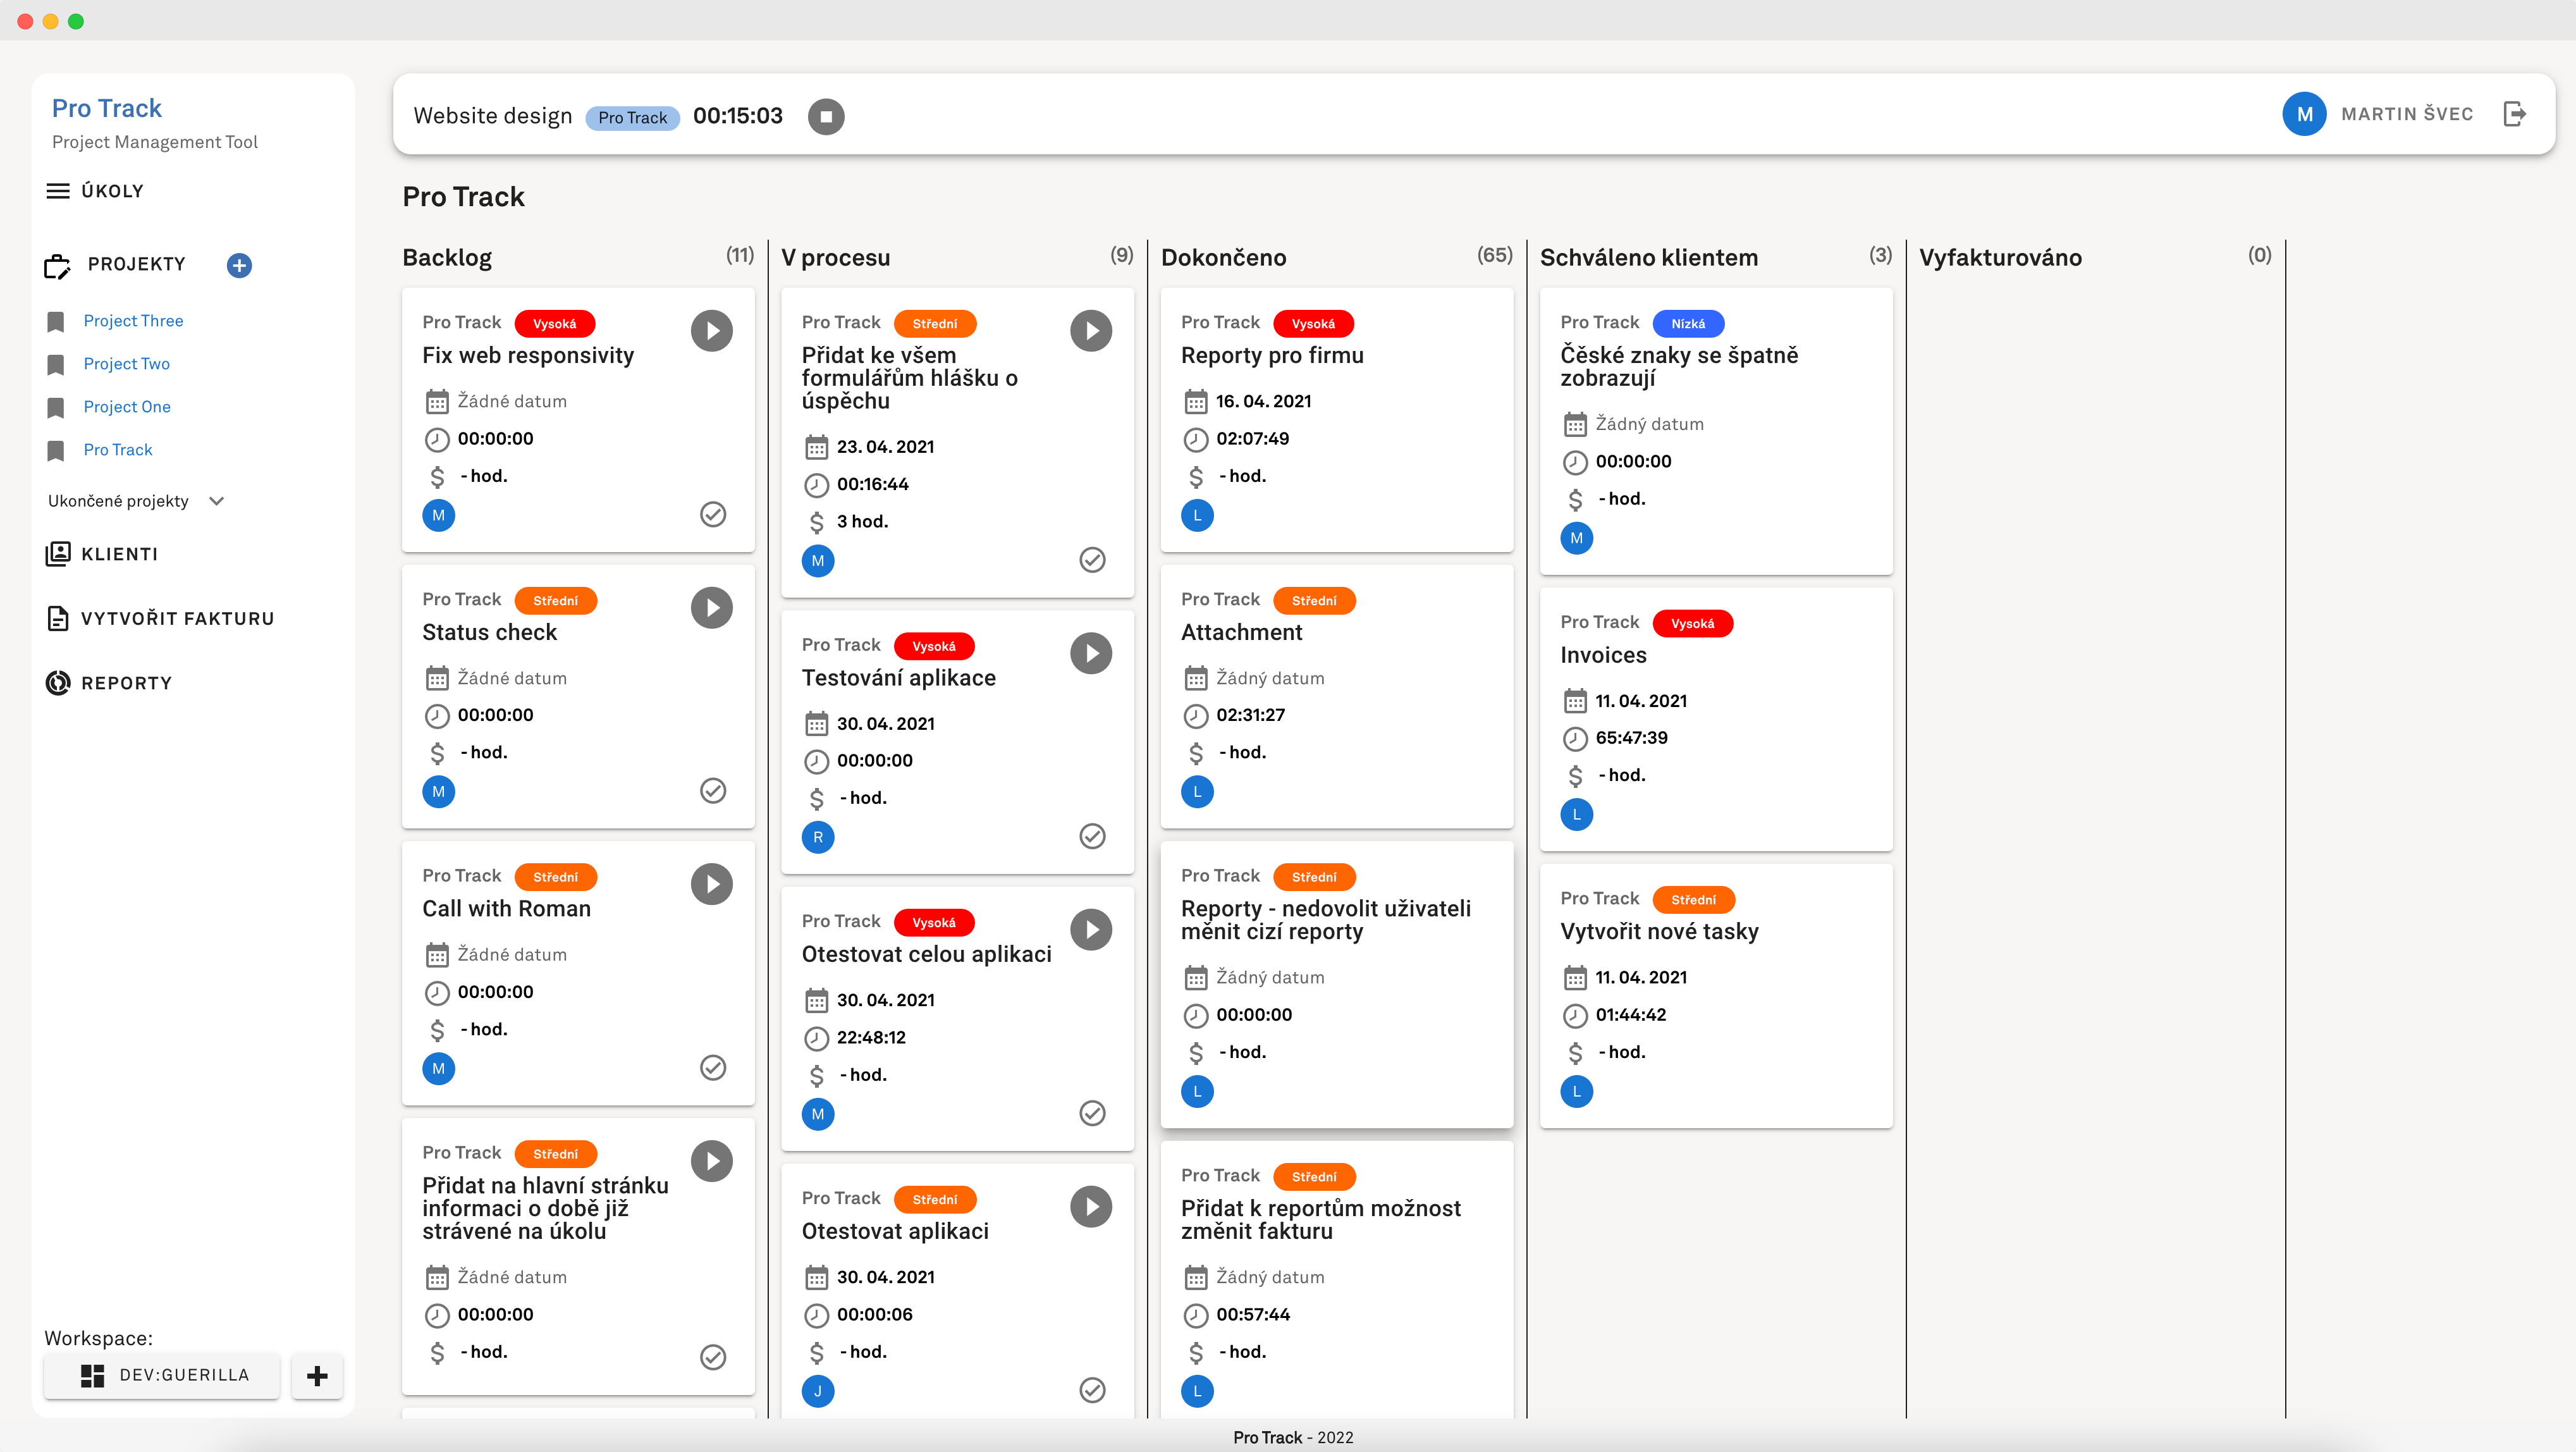The image size is (2576, 1452).
Task: Mark Fix web responsivity as complete
Action: pos(712,514)
